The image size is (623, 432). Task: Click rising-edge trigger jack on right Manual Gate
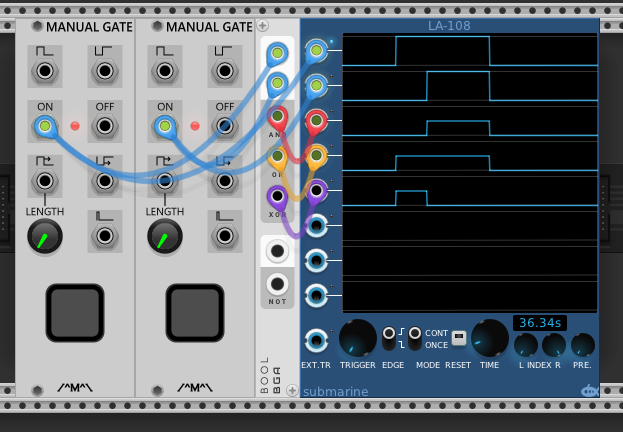click(165, 181)
